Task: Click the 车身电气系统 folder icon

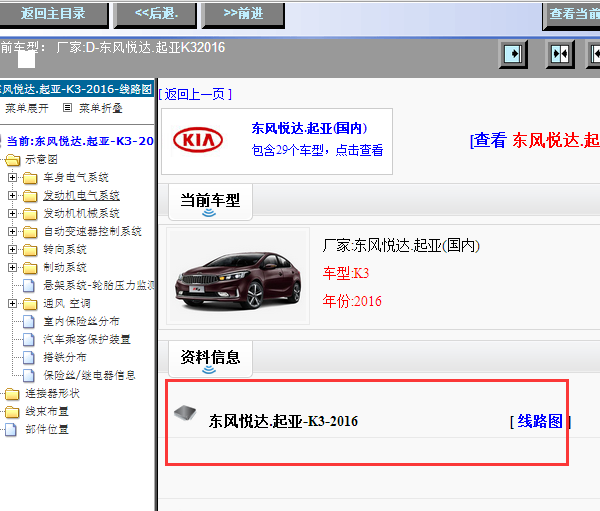Action: pos(30,178)
